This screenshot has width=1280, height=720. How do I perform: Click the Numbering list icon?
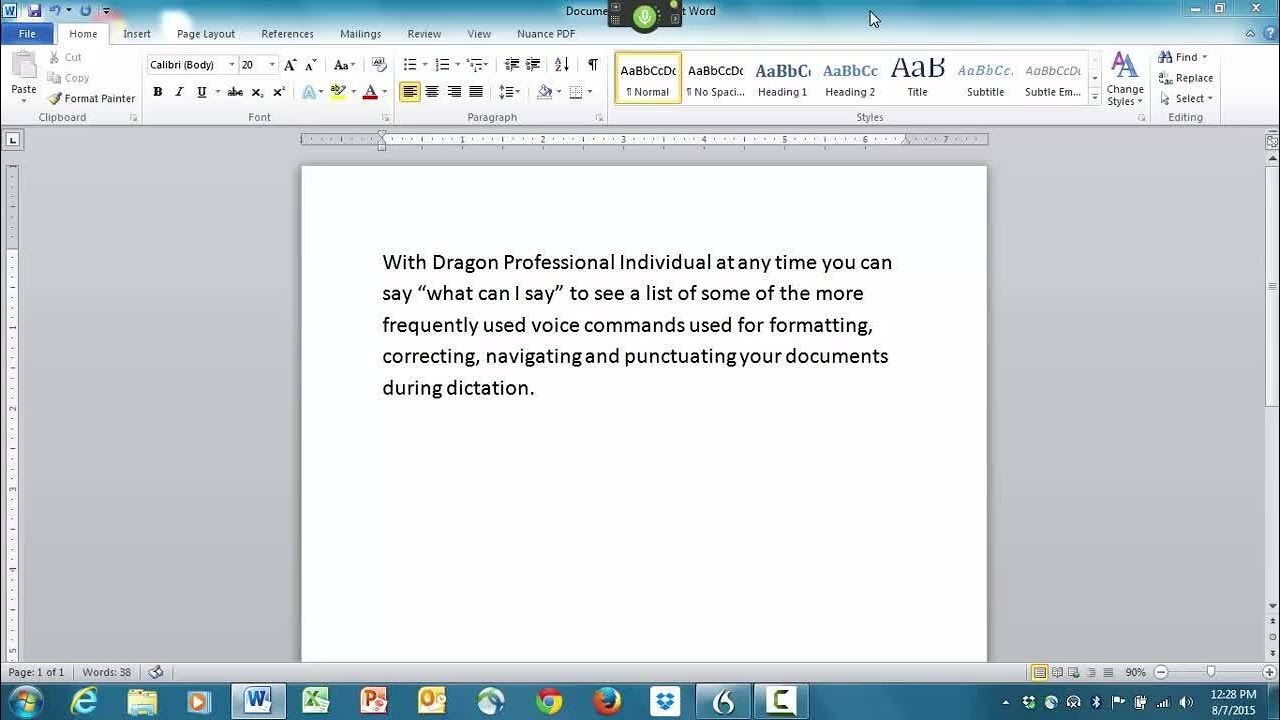[442, 65]
